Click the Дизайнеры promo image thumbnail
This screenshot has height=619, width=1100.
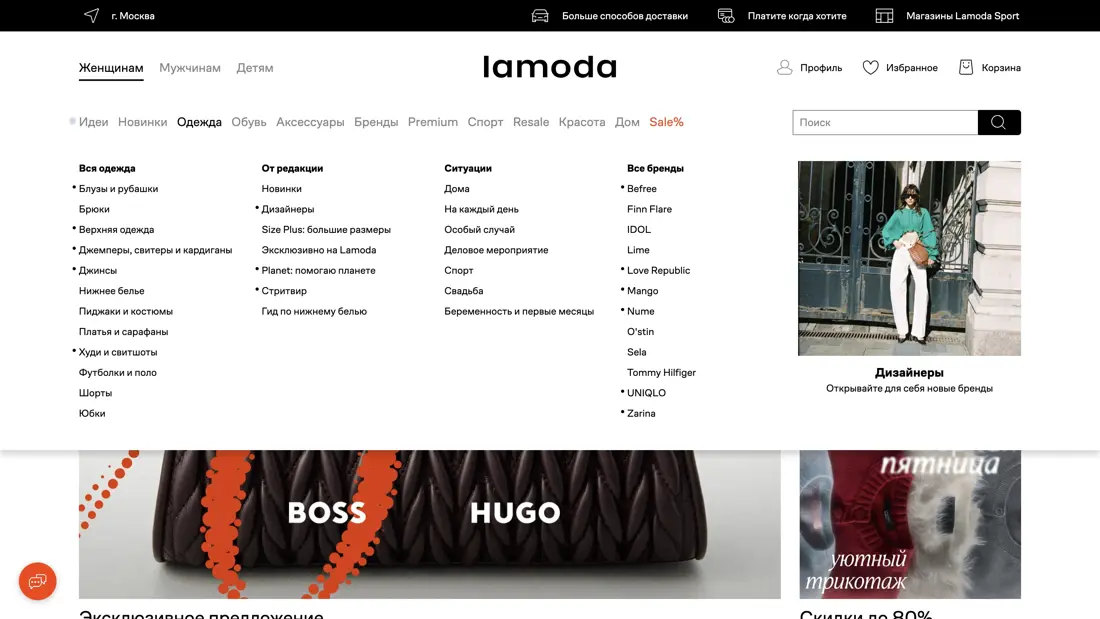click(x=908, y=257)
